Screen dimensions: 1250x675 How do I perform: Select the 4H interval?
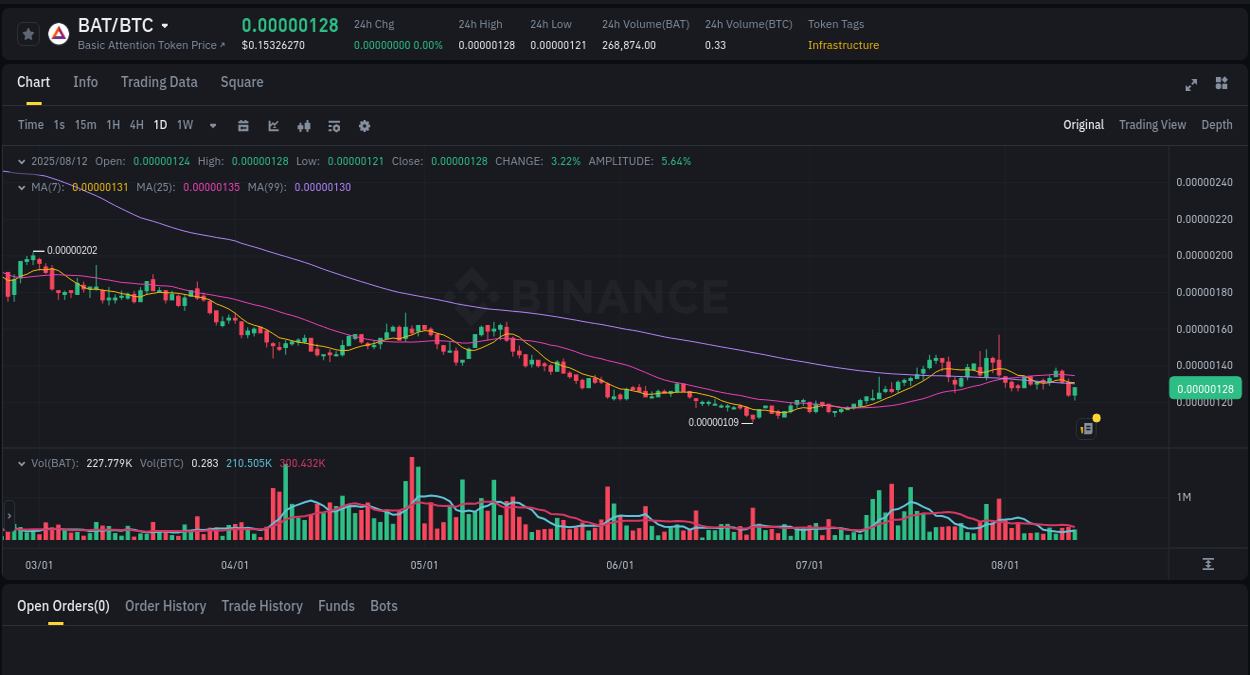coord(137,125)
